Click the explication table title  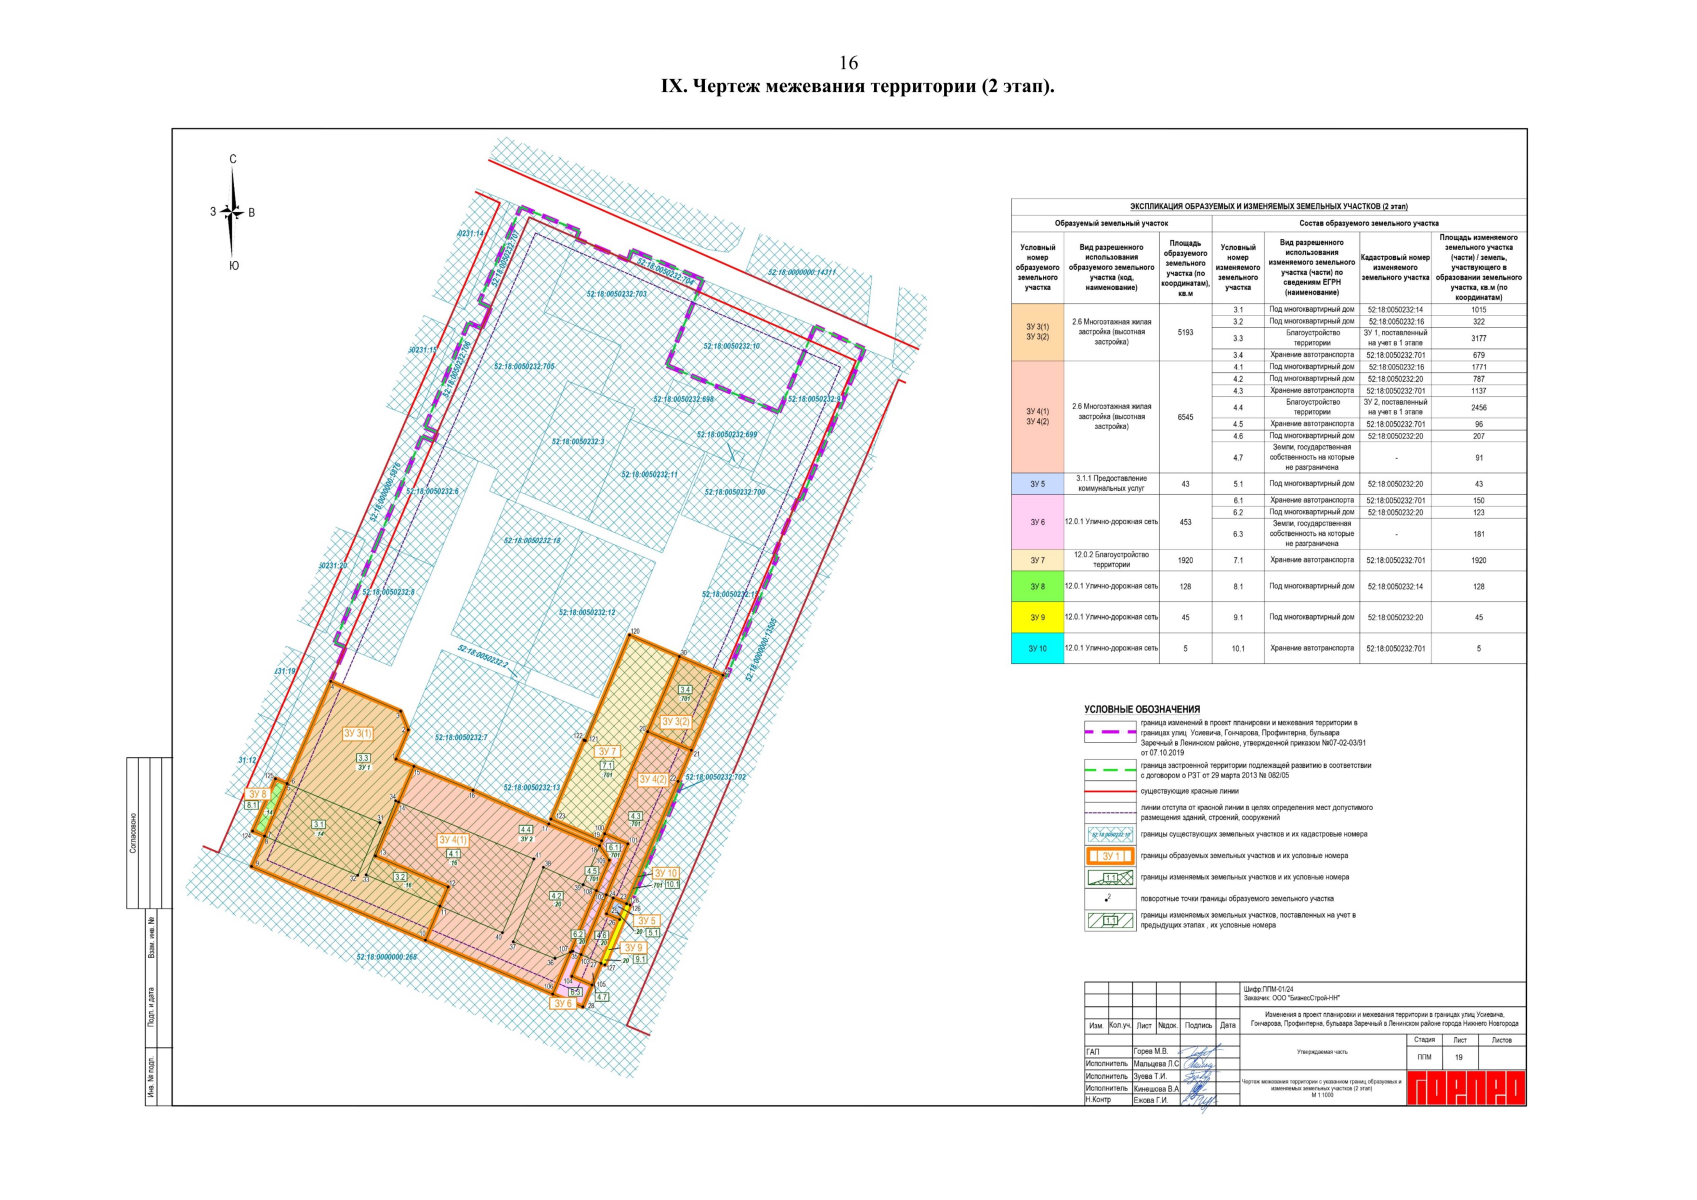(1268, 206)
